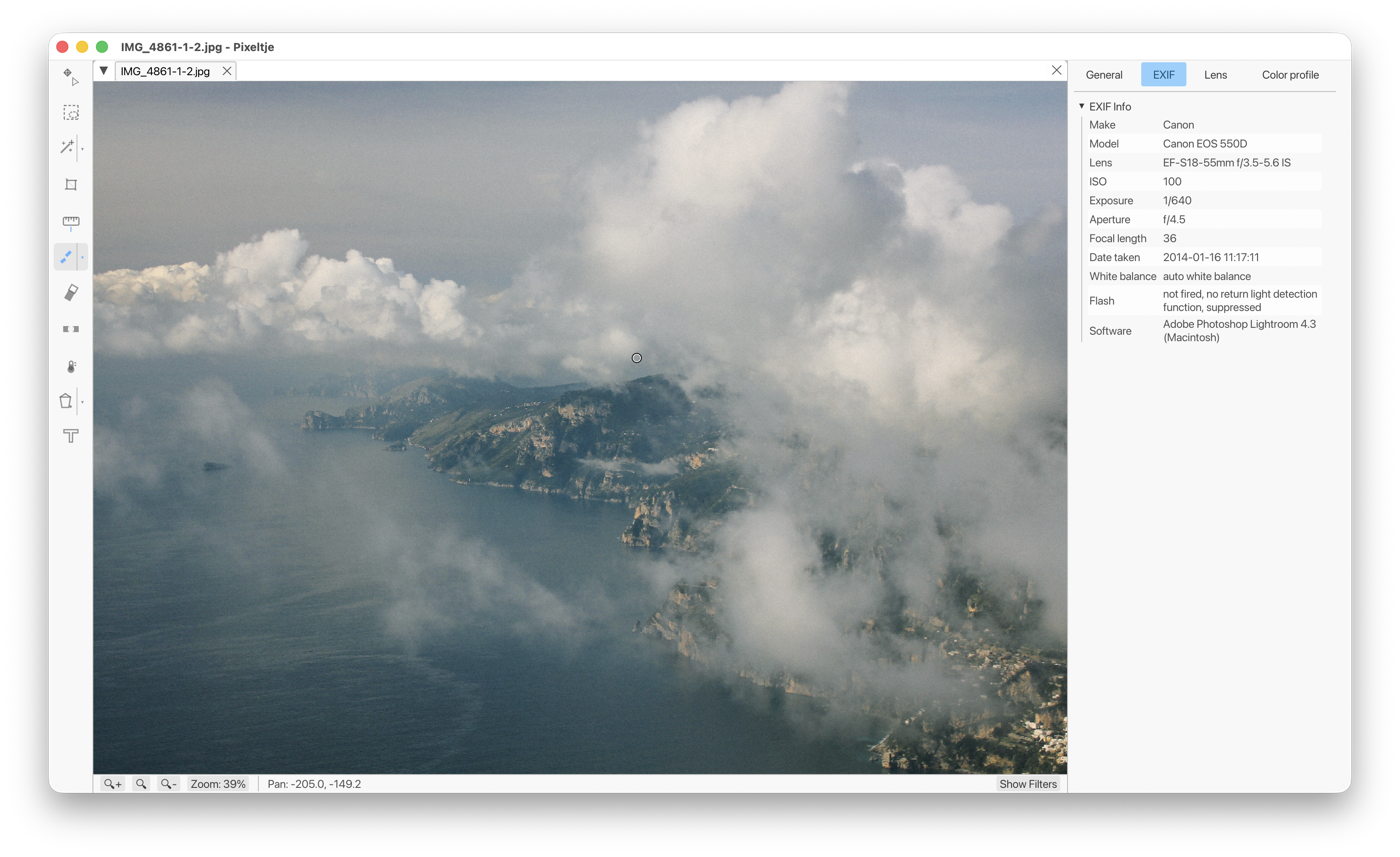1400x857 pixels.
Task: Click the zoom in magnifier button
Action: tap(113, 784)
